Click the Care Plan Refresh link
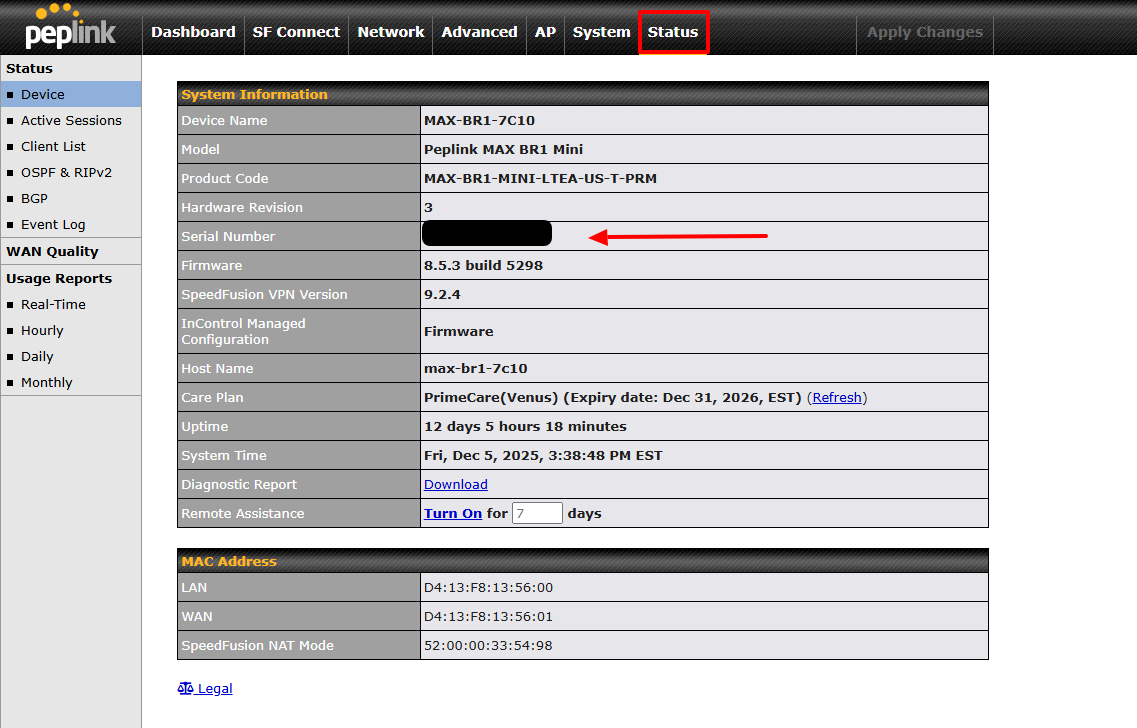 [837, 397]
